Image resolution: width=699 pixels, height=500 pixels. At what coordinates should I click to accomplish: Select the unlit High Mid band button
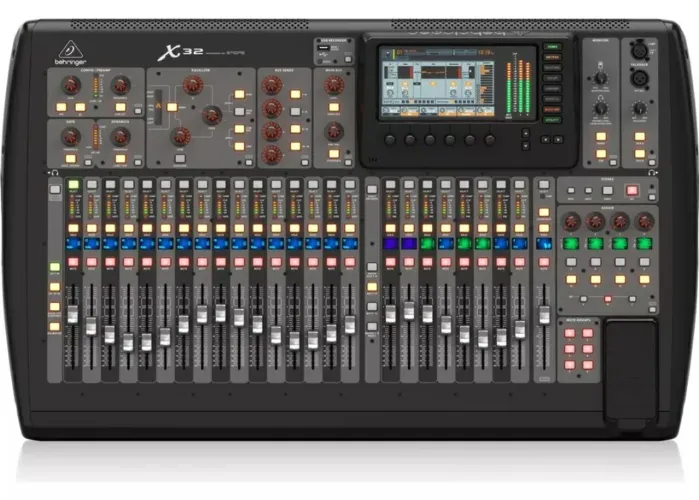pyautogui.click(x=239, y=111)
